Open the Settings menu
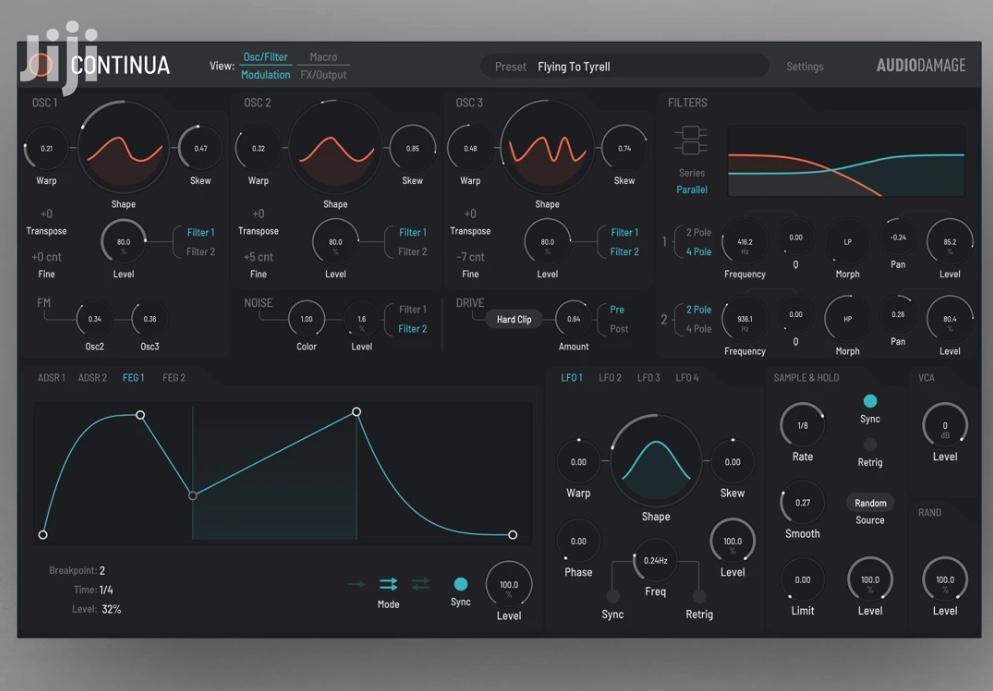 pos(805,67)
